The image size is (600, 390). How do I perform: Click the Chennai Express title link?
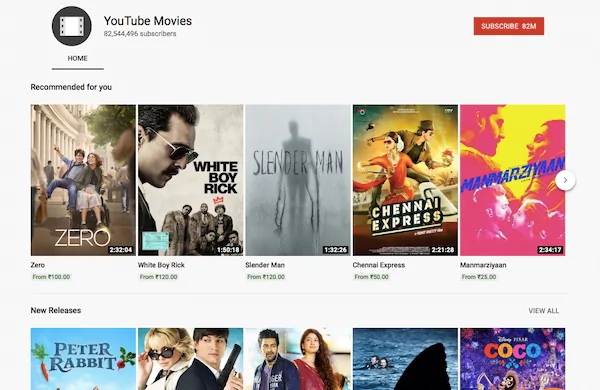pos(379,265)
